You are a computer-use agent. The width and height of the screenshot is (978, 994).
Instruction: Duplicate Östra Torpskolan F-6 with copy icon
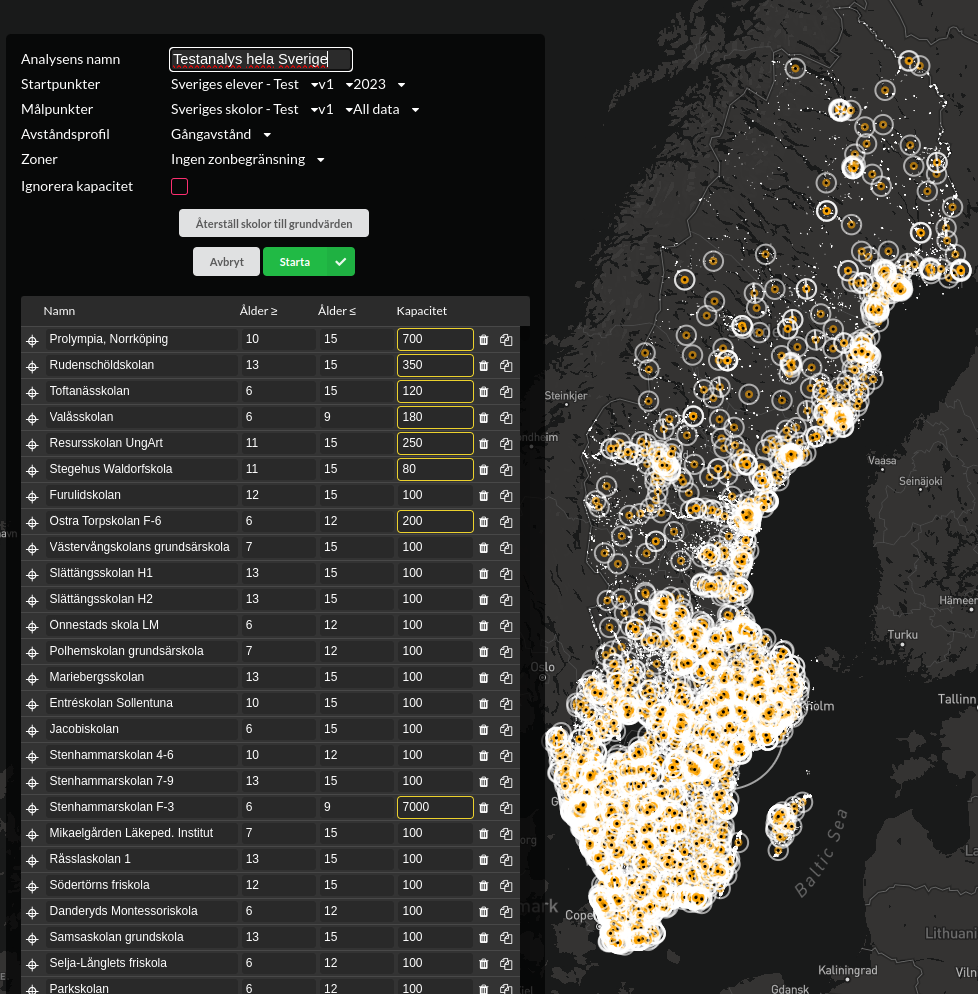point(506,522)
